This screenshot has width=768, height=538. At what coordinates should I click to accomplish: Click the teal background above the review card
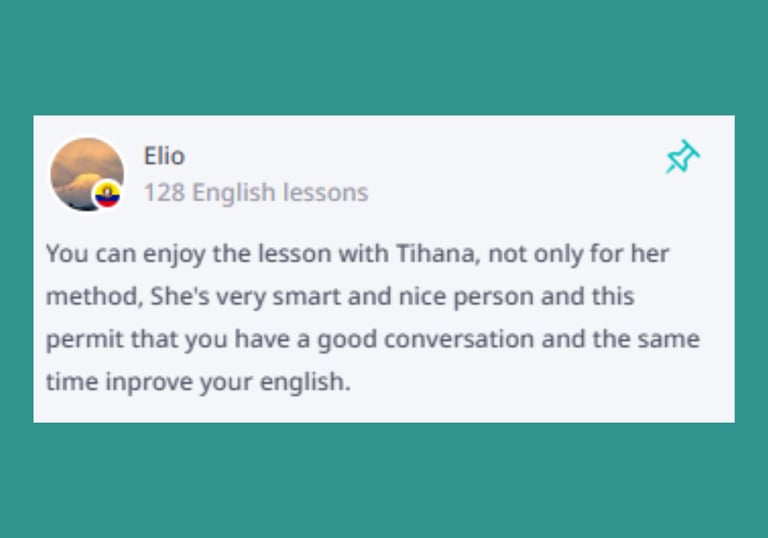384,57
